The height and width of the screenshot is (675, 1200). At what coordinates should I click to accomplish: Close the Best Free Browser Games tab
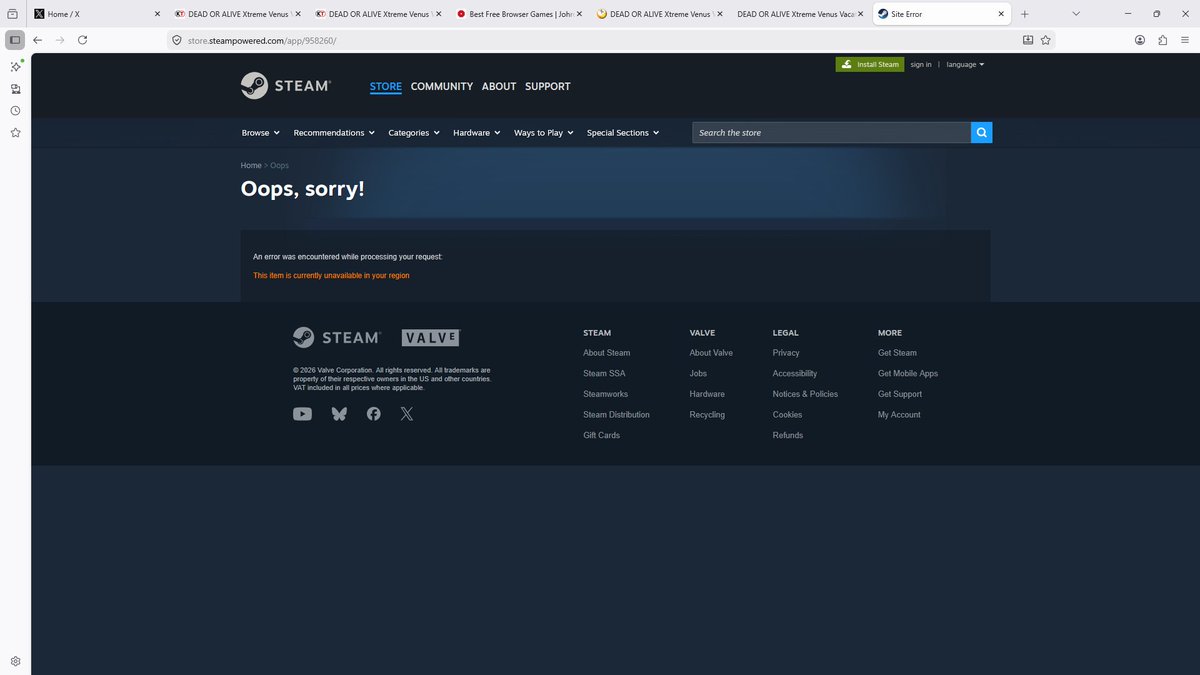click(579, 14)
